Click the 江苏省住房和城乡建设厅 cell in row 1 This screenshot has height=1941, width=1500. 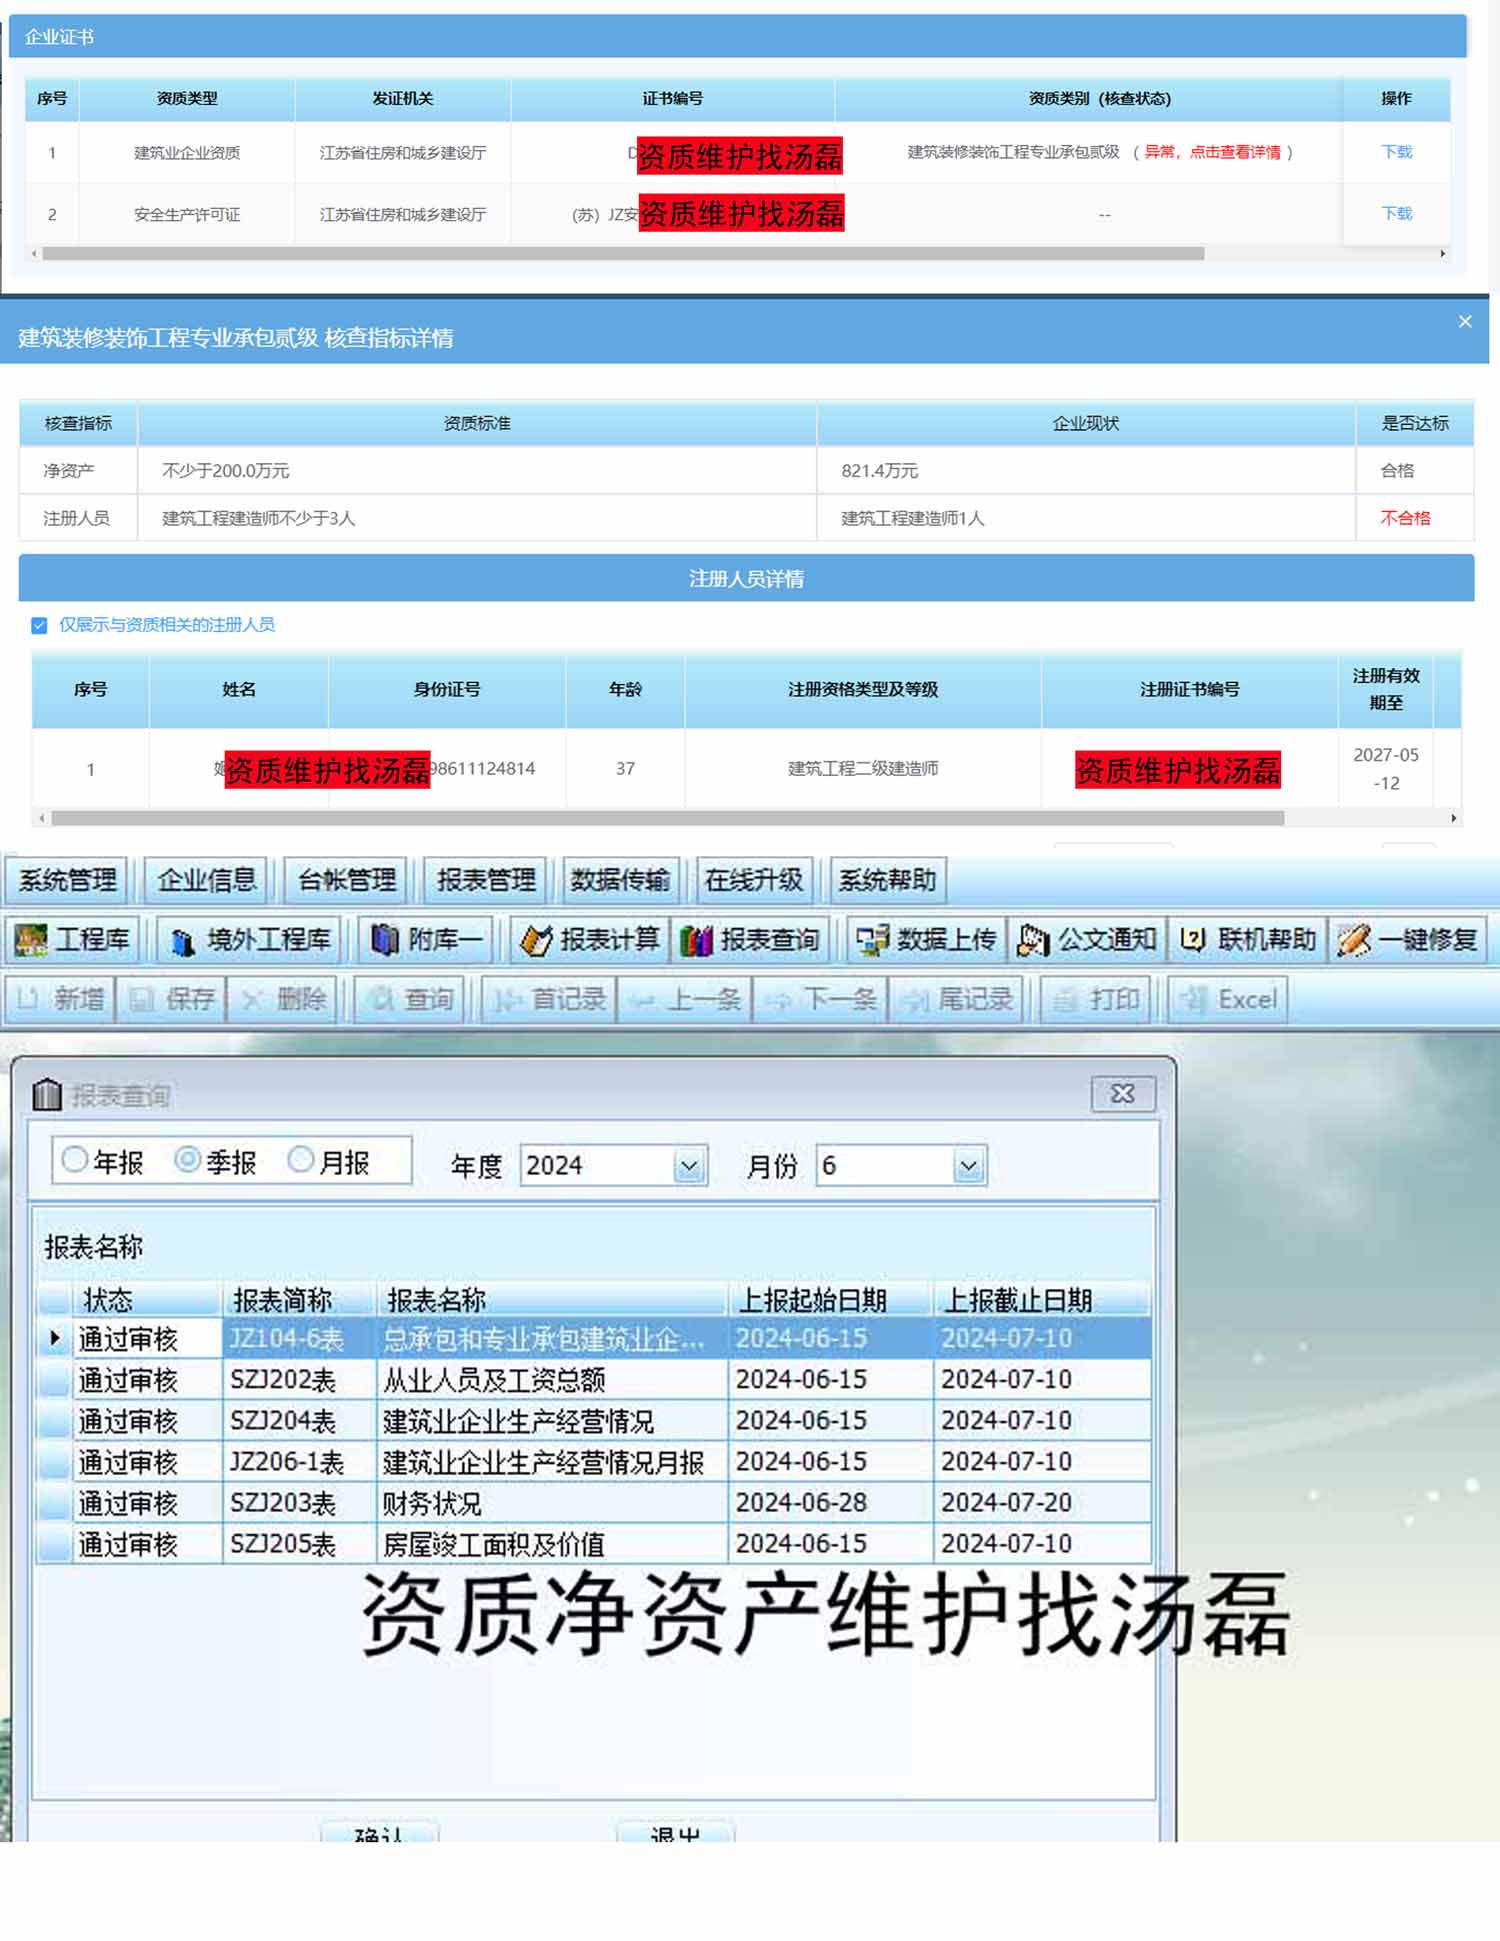click(403, 153)
